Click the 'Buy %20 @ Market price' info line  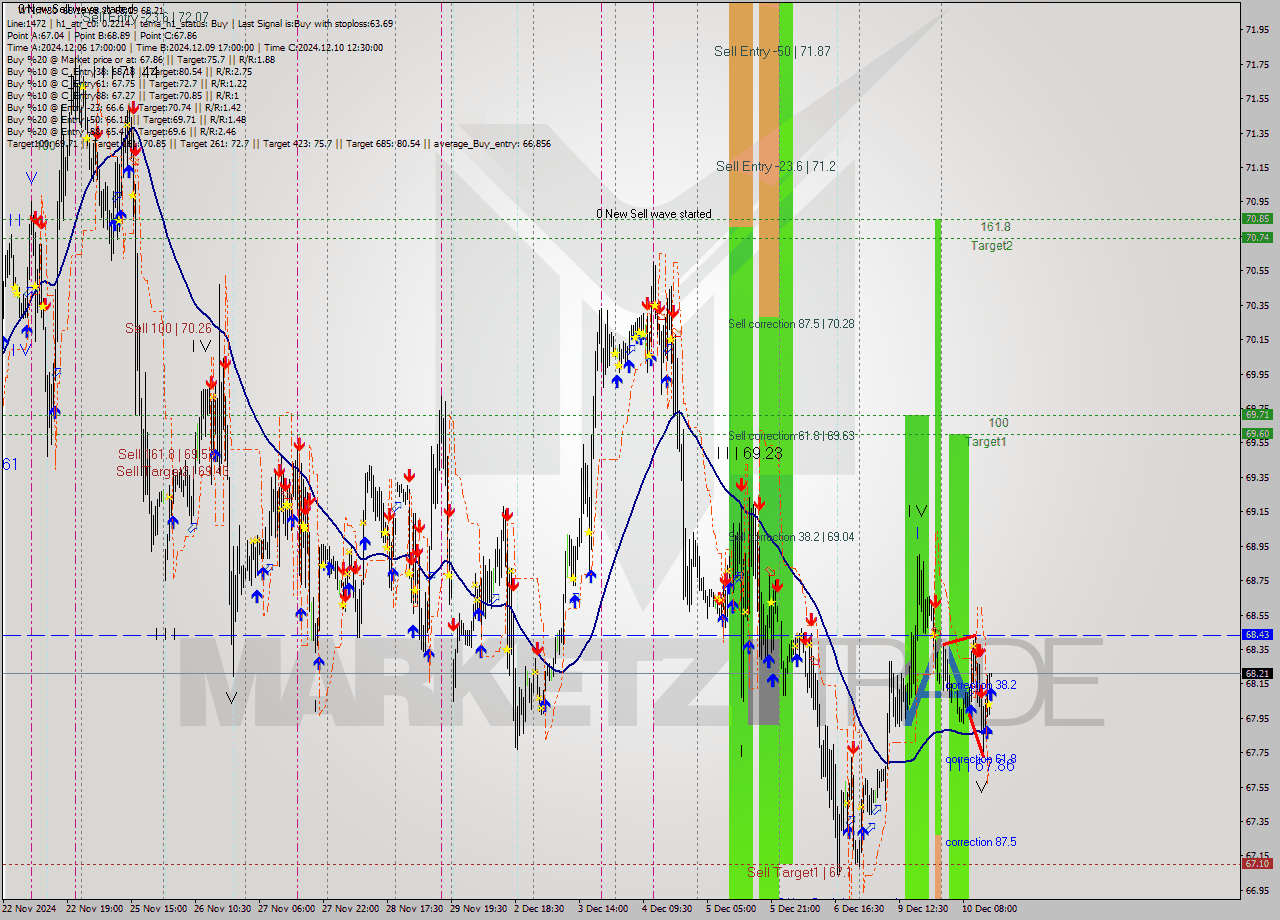point(141,59)
